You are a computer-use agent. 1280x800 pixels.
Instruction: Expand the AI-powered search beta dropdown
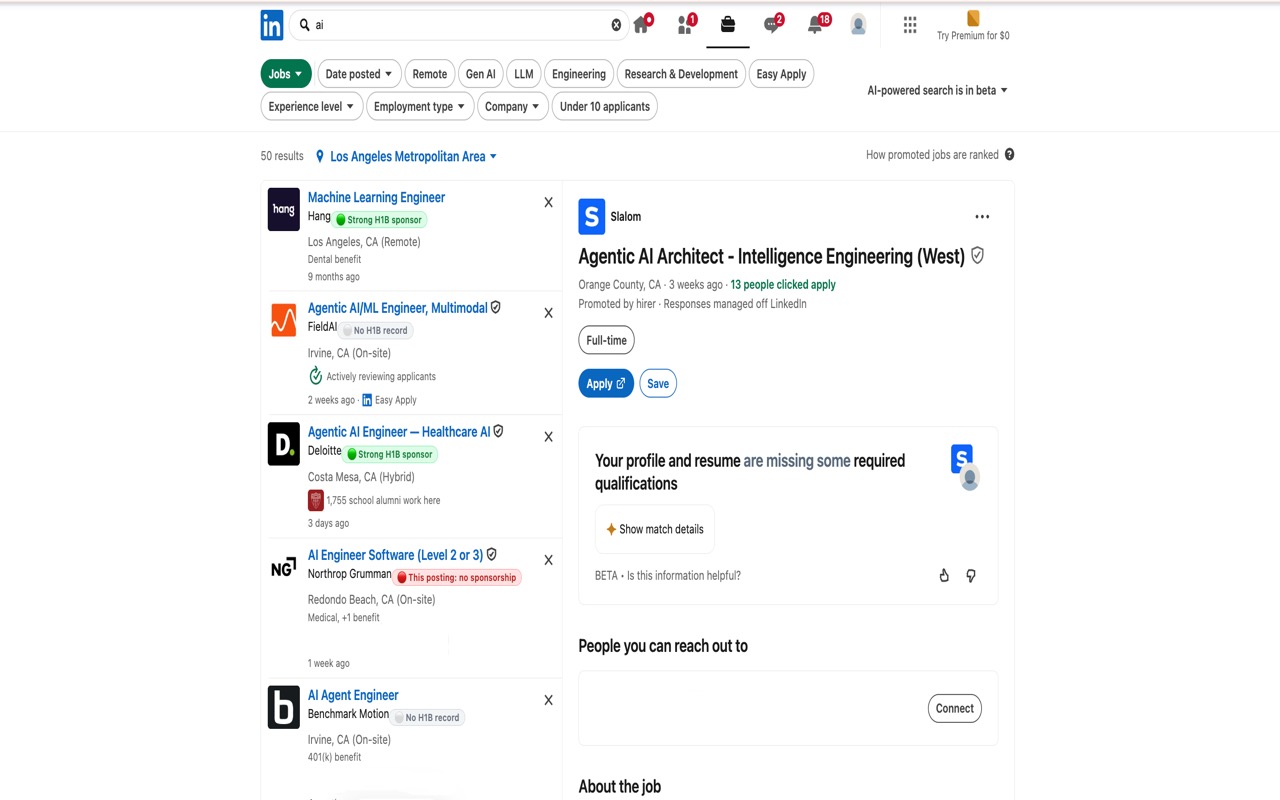(937, 90)
